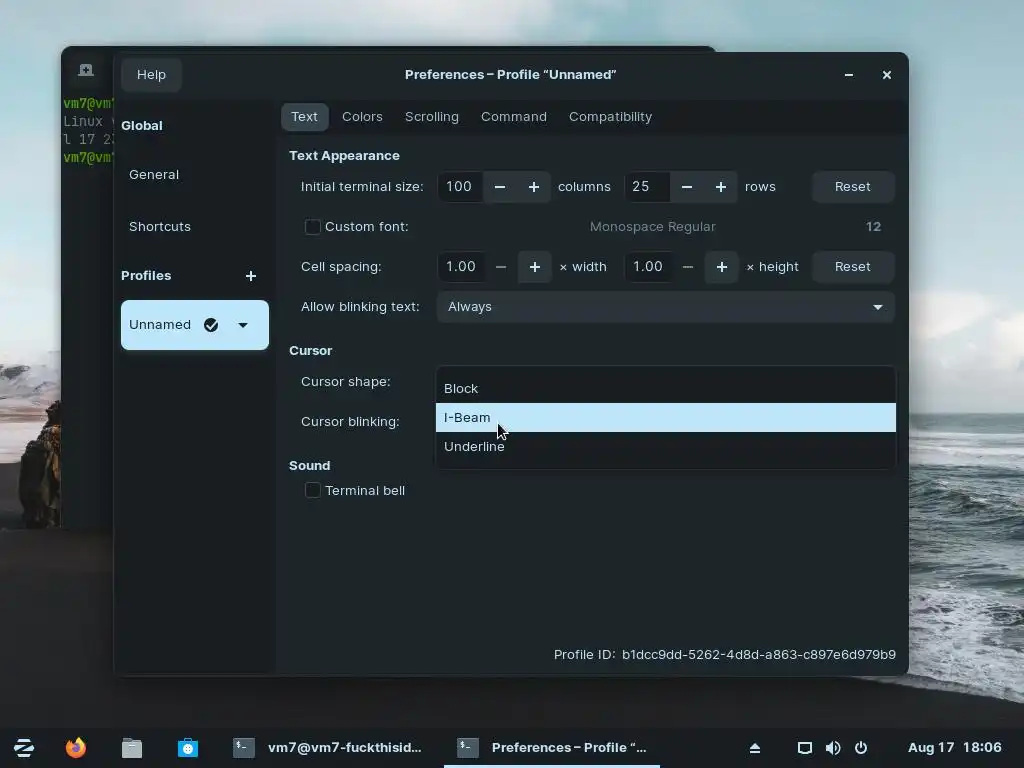Viewport: 1024px width, 768px height.
Task: Switch to the vm7 terminal taskbar entry
Action: click(328, 748)
